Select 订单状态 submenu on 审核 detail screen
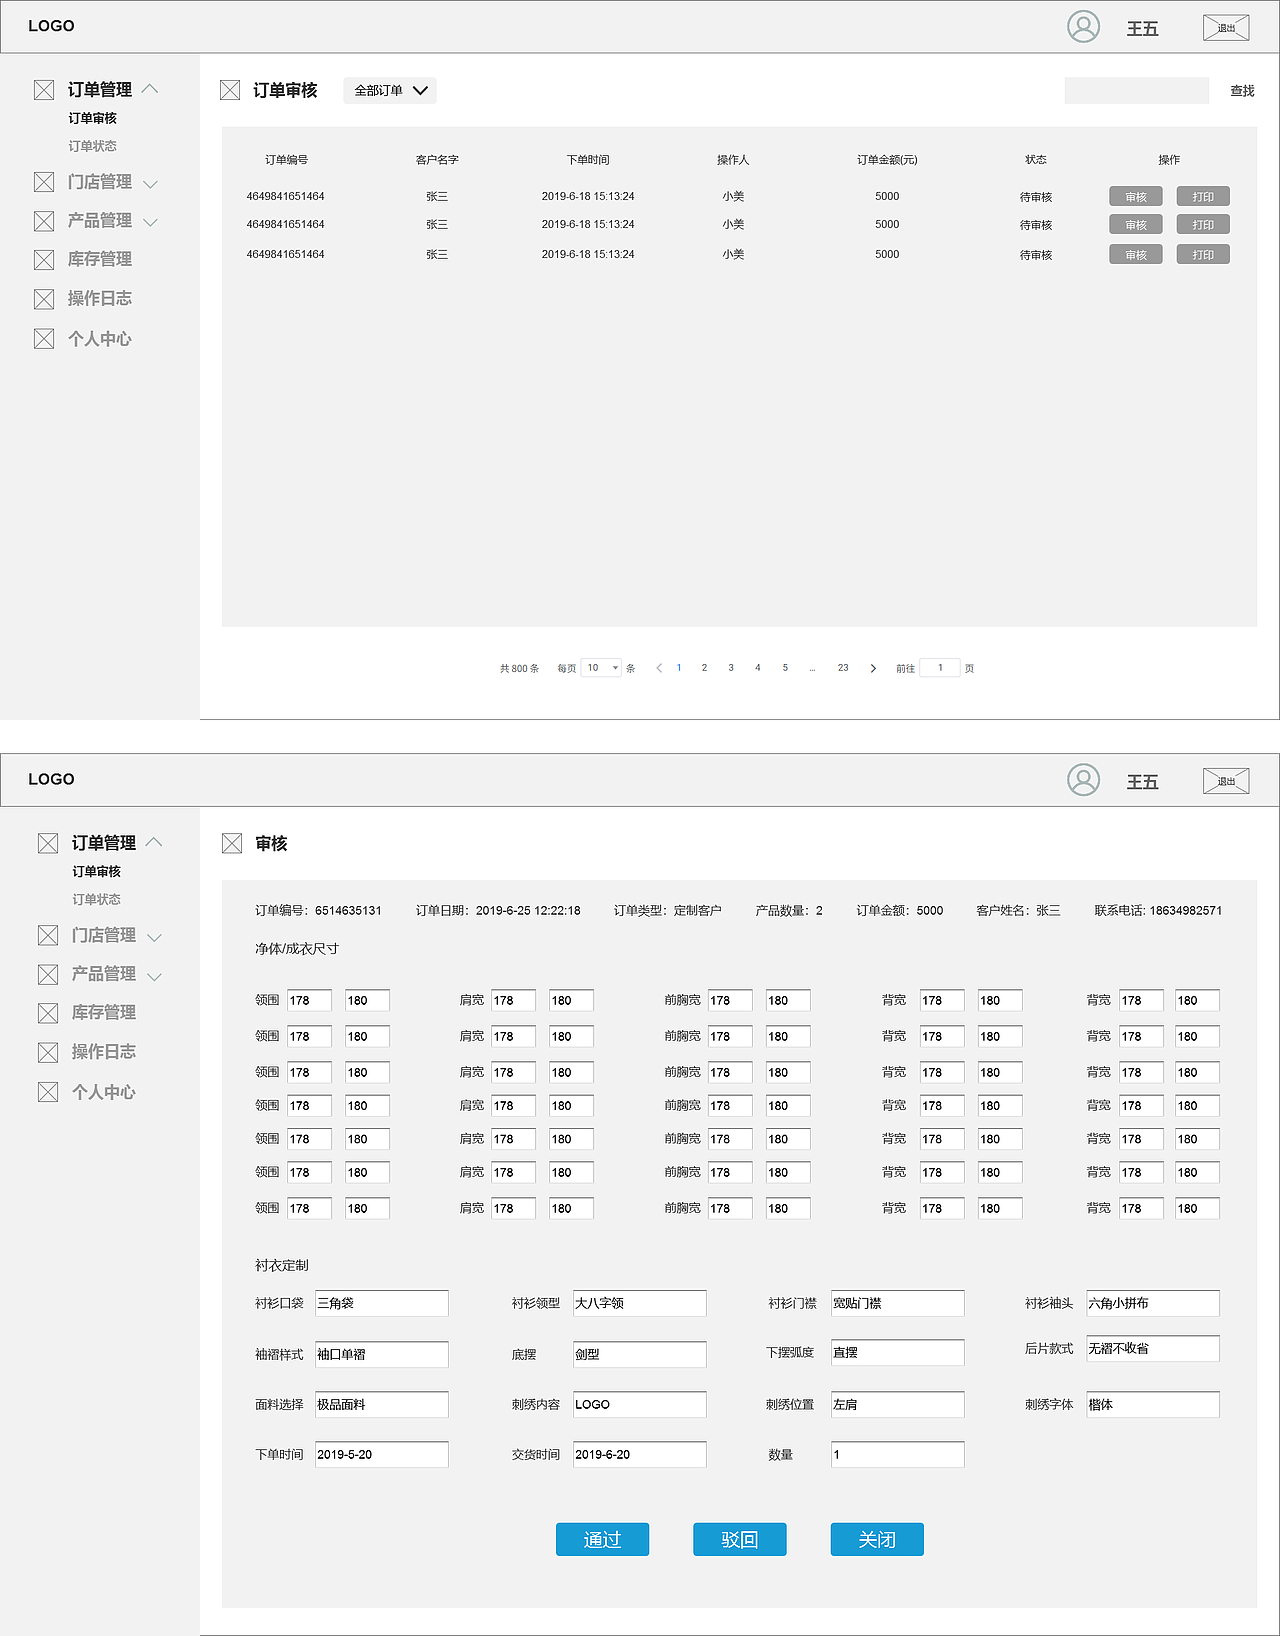The height and width of the screenshot is (1636, 1280). [96, 899]
